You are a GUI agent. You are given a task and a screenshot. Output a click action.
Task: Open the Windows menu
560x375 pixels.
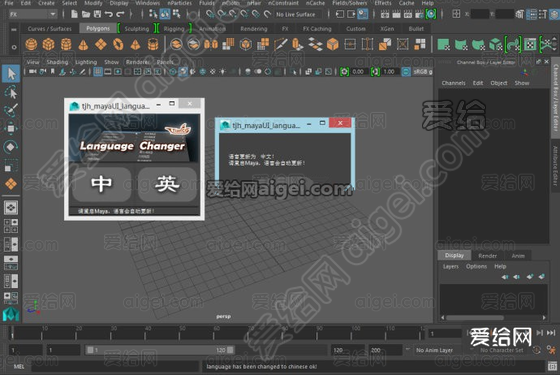click(148, 3)
